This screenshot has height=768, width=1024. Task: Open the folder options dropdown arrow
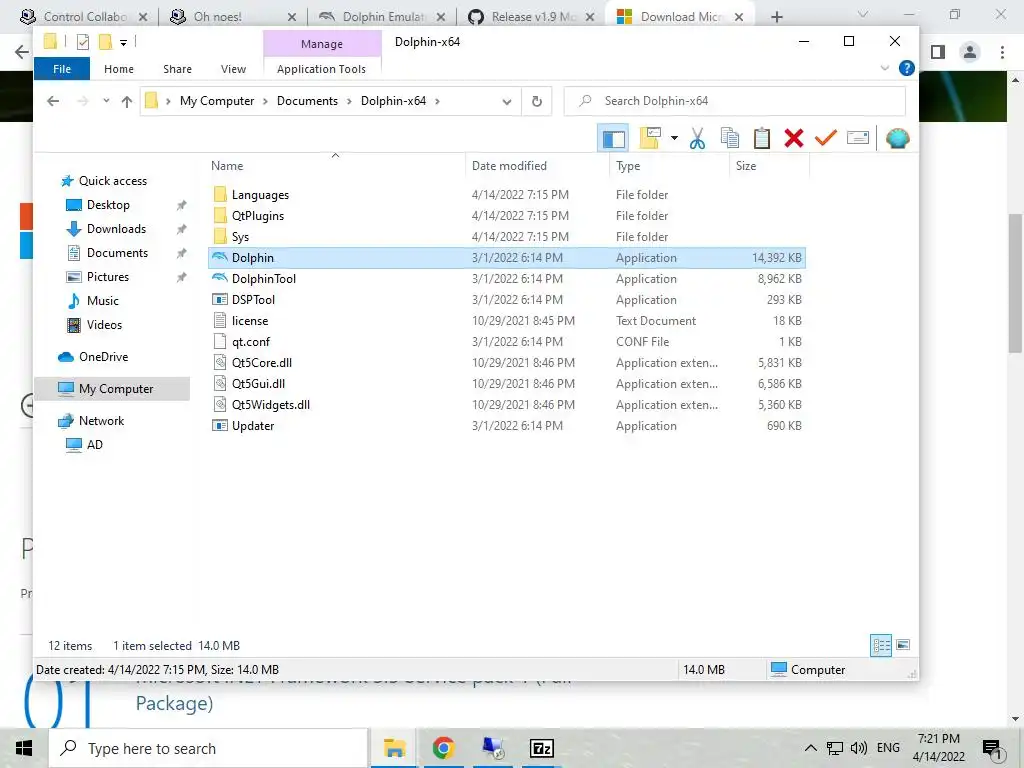tap(674, 138)
